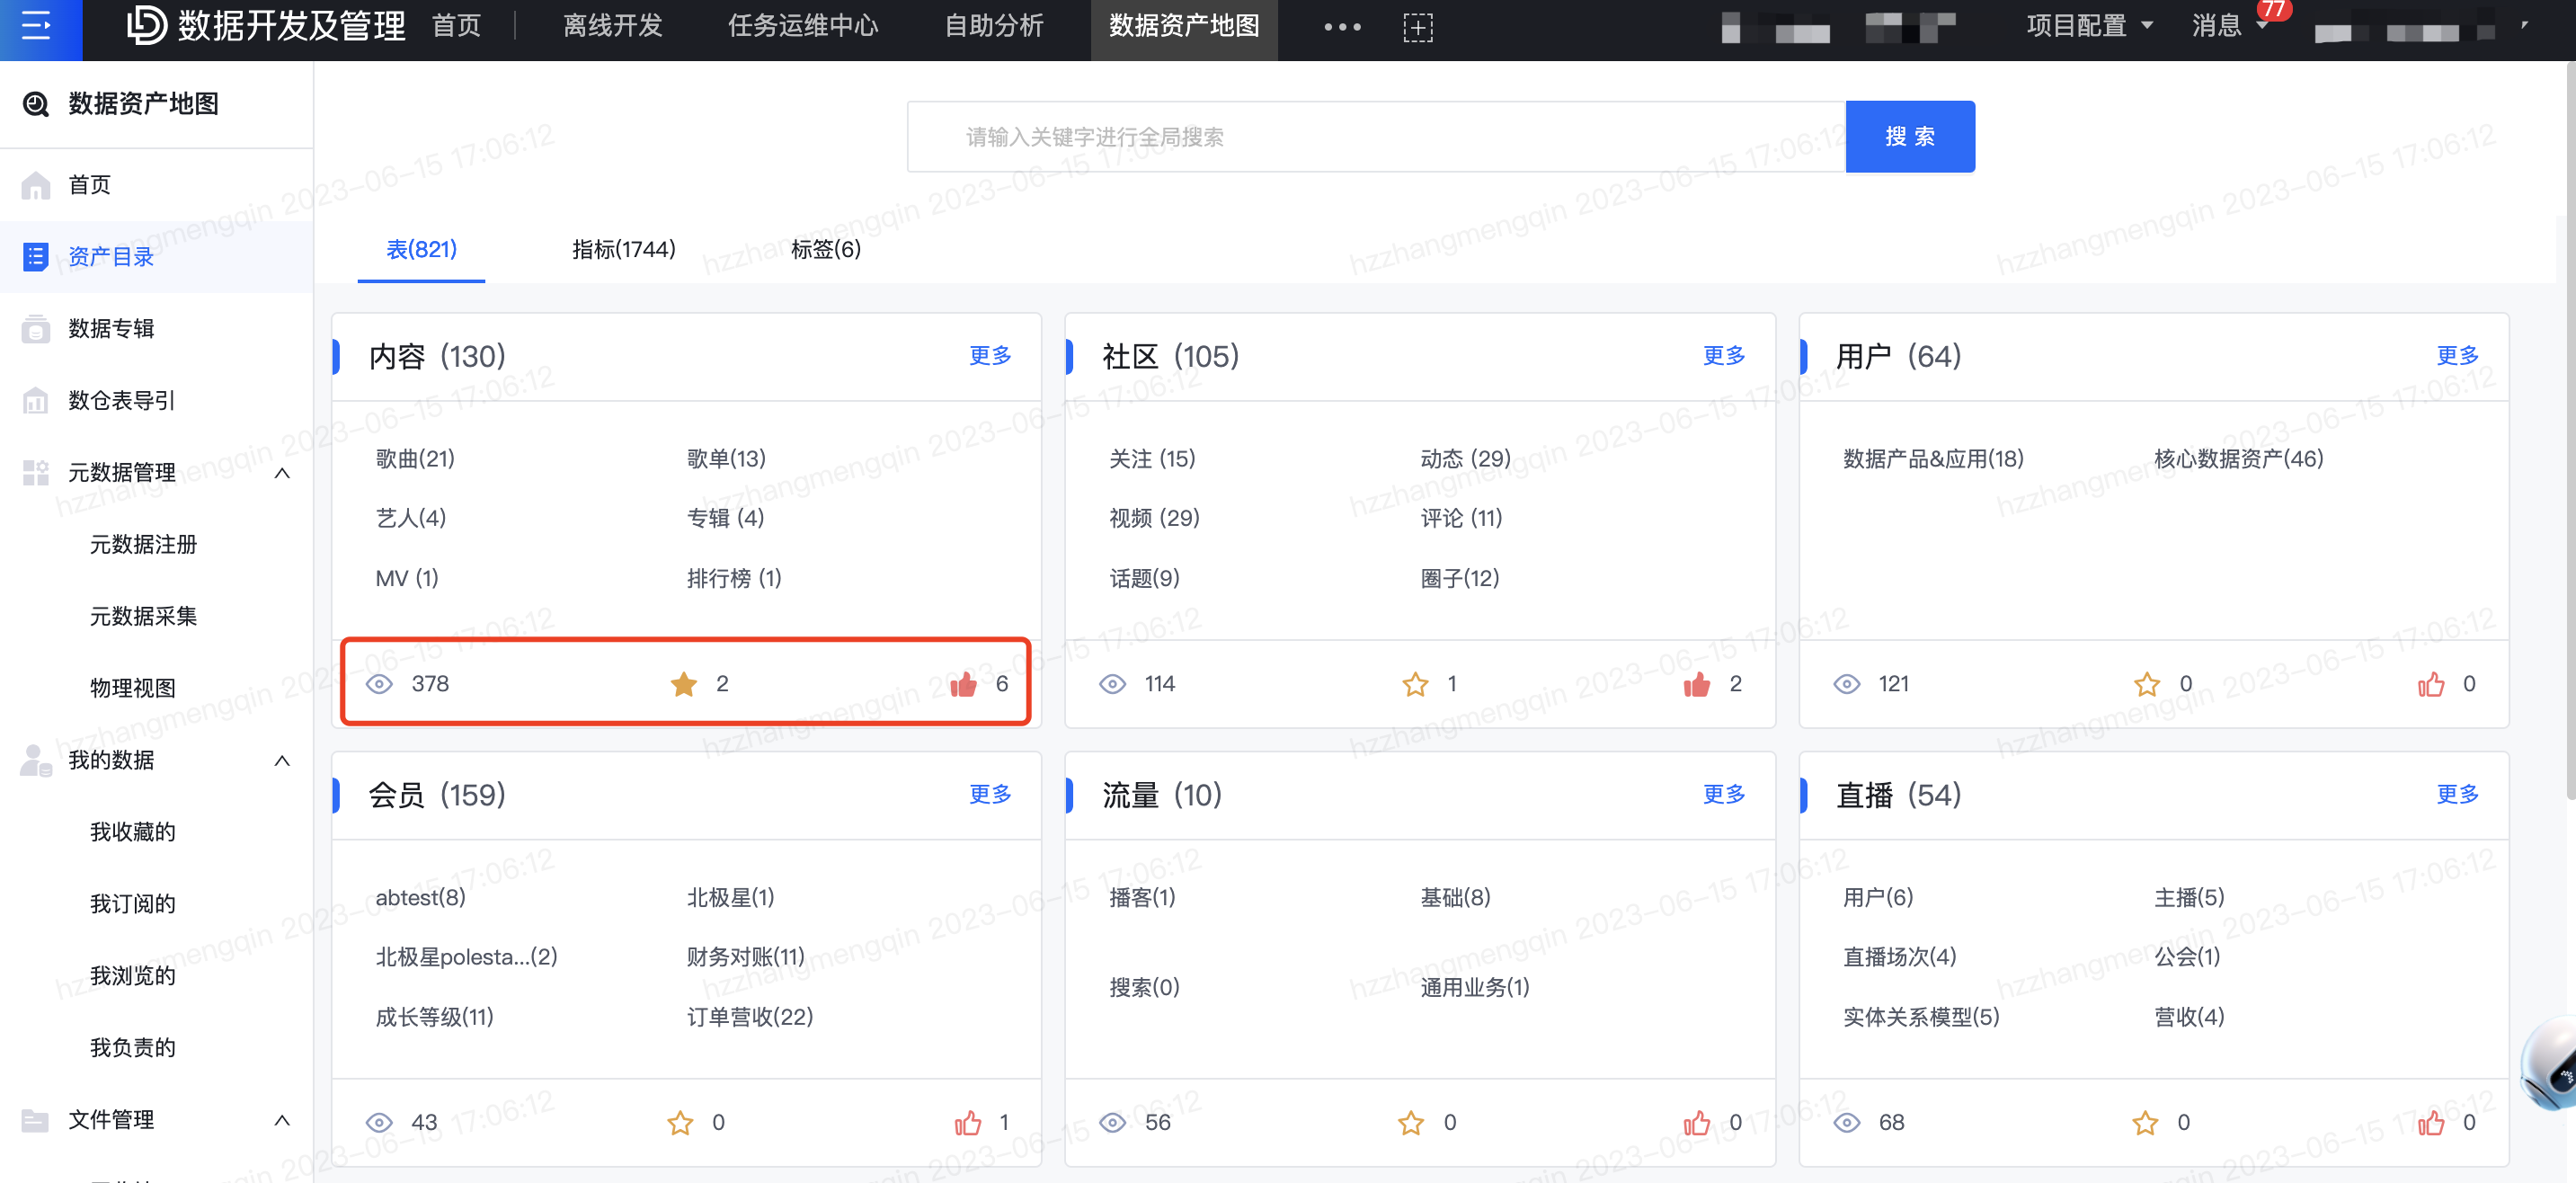The width and height of the screenshot is (2576, 1183).
Task: Click the 数仓表导引 sidebar icon
Action: 35,401
